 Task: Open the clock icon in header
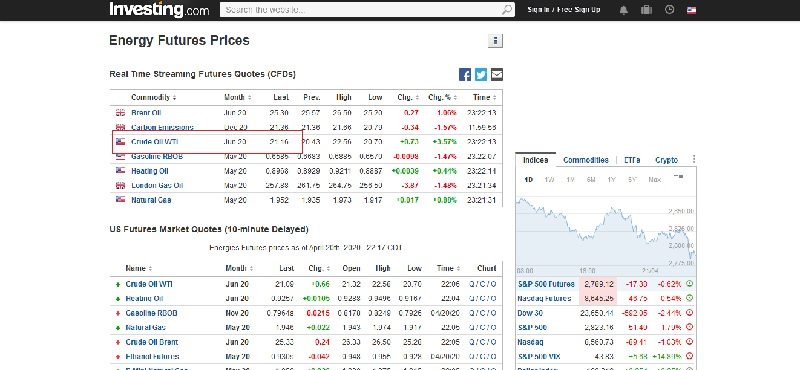[x=669, y=10]
